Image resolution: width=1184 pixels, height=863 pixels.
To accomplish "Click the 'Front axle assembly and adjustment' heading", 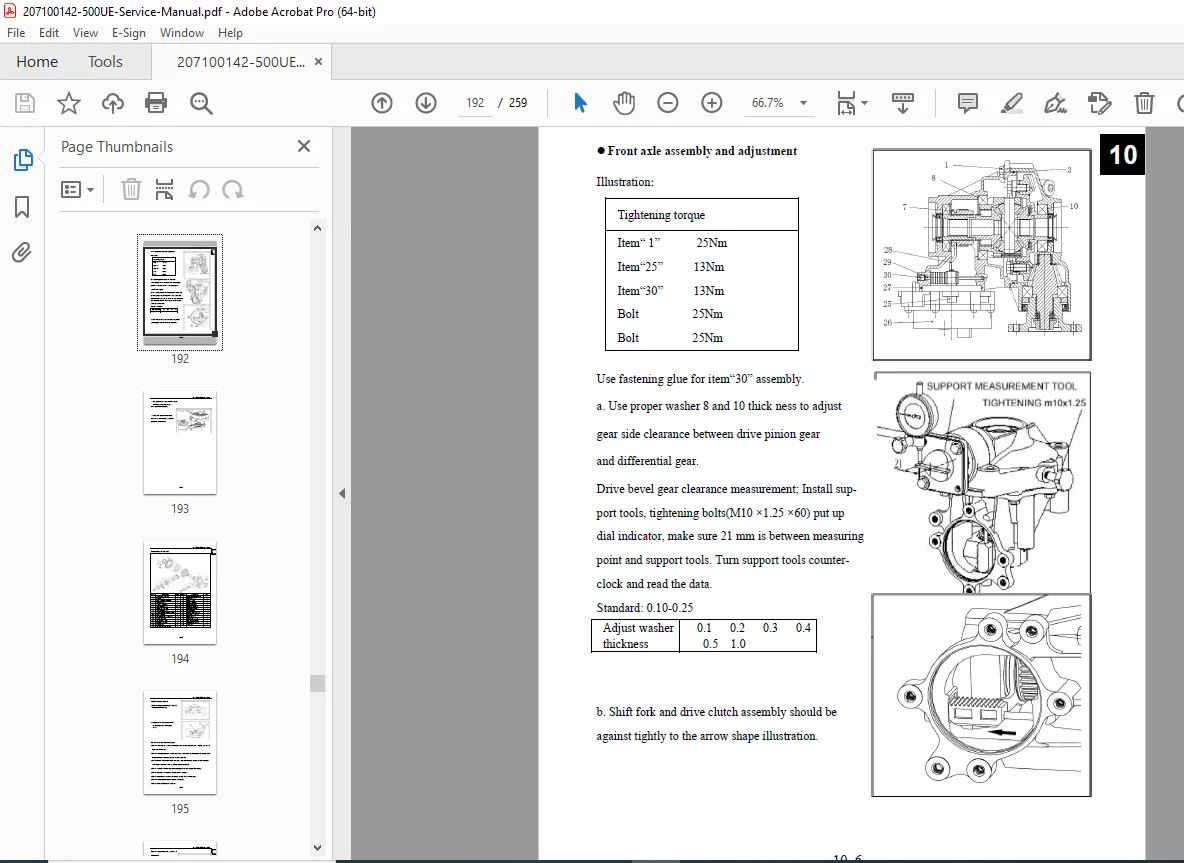I will (x=701, y=151).
